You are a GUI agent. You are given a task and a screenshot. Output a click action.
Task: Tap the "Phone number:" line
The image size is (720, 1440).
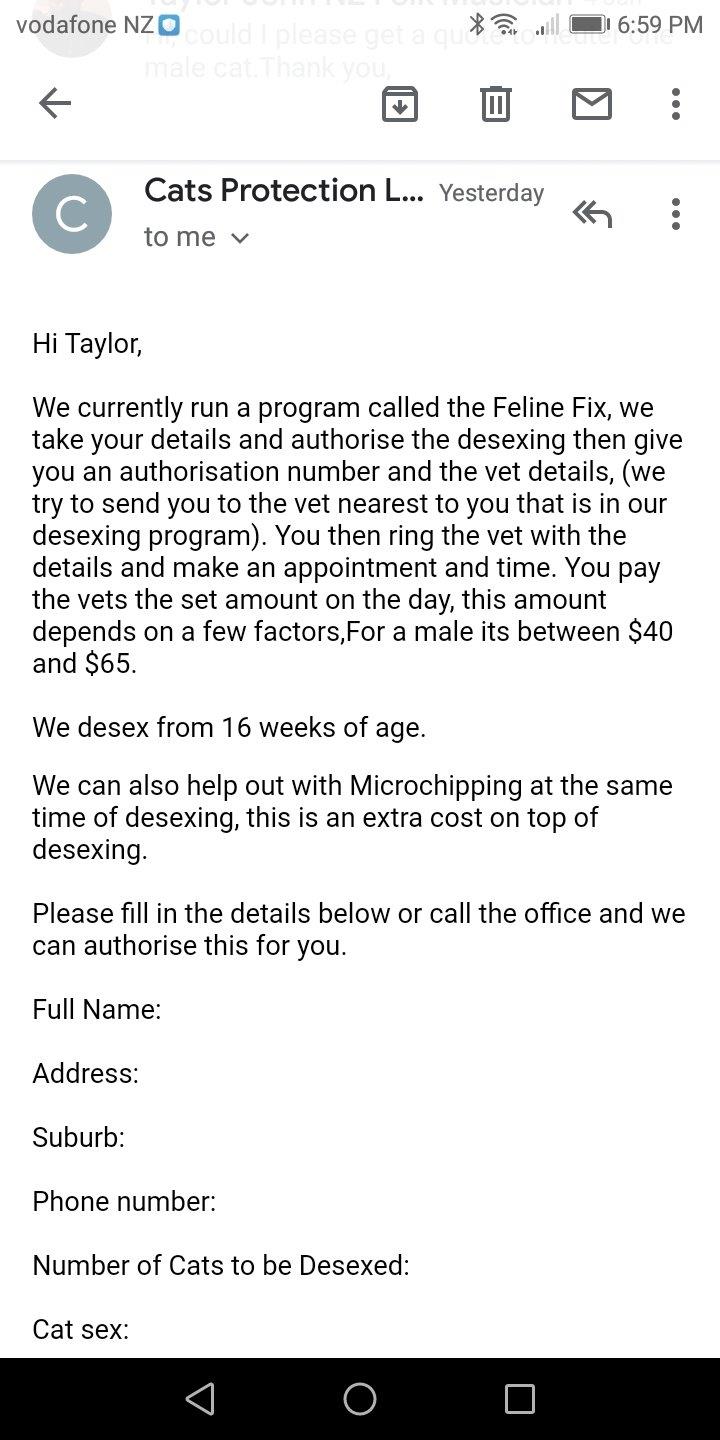pos(124,1201)
